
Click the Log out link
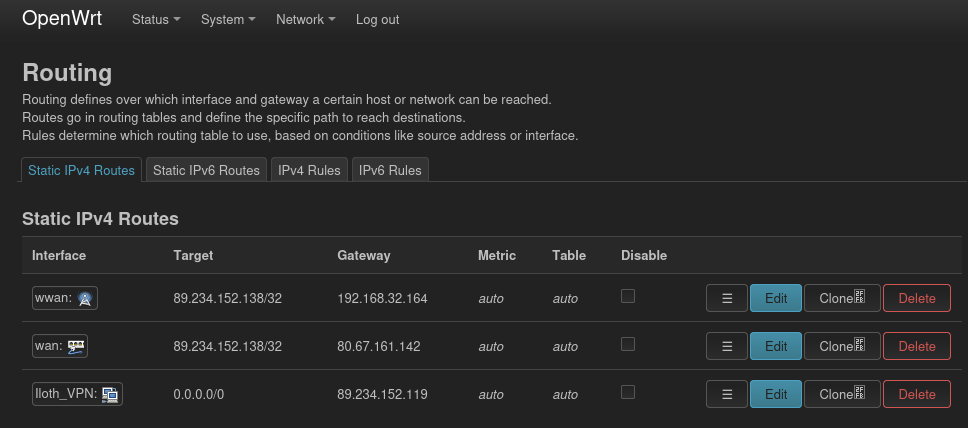point(377,20)
